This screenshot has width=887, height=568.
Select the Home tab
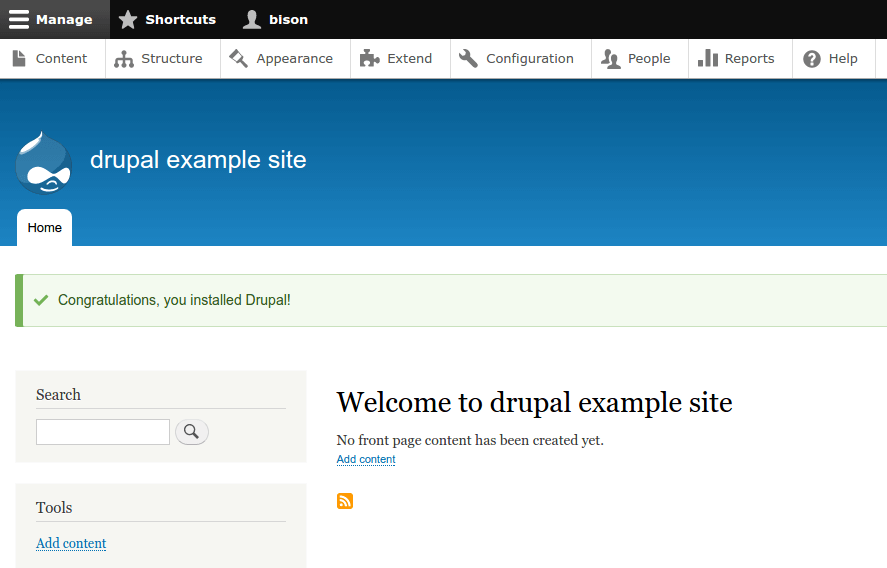tap(45, 228)
